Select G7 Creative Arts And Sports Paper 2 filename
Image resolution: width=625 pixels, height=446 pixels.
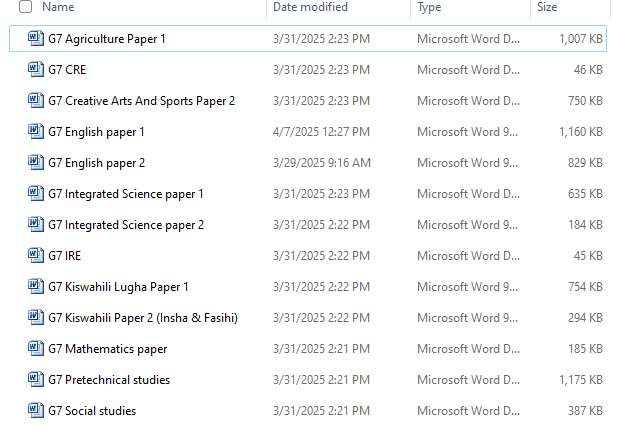point(141,101)
